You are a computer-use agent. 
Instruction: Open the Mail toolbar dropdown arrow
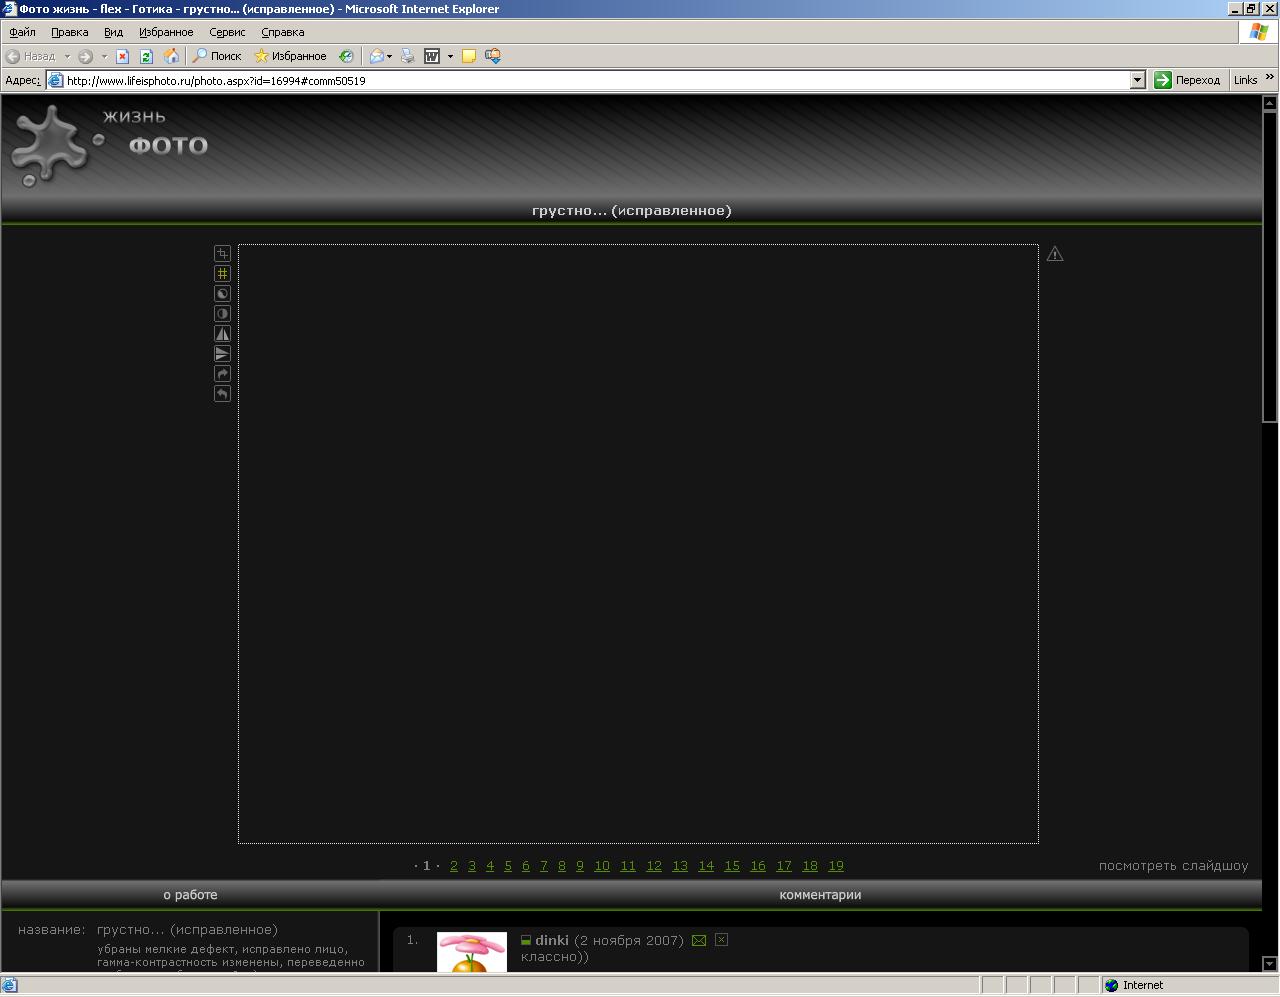(x=389, y=56)
